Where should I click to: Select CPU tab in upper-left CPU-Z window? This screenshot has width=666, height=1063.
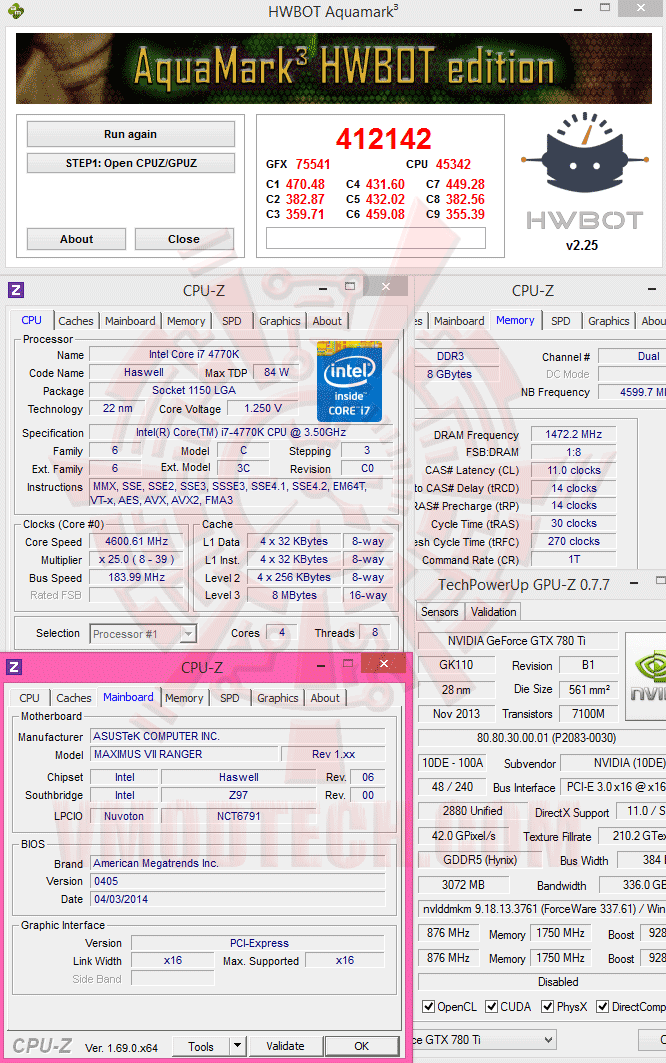31,320
